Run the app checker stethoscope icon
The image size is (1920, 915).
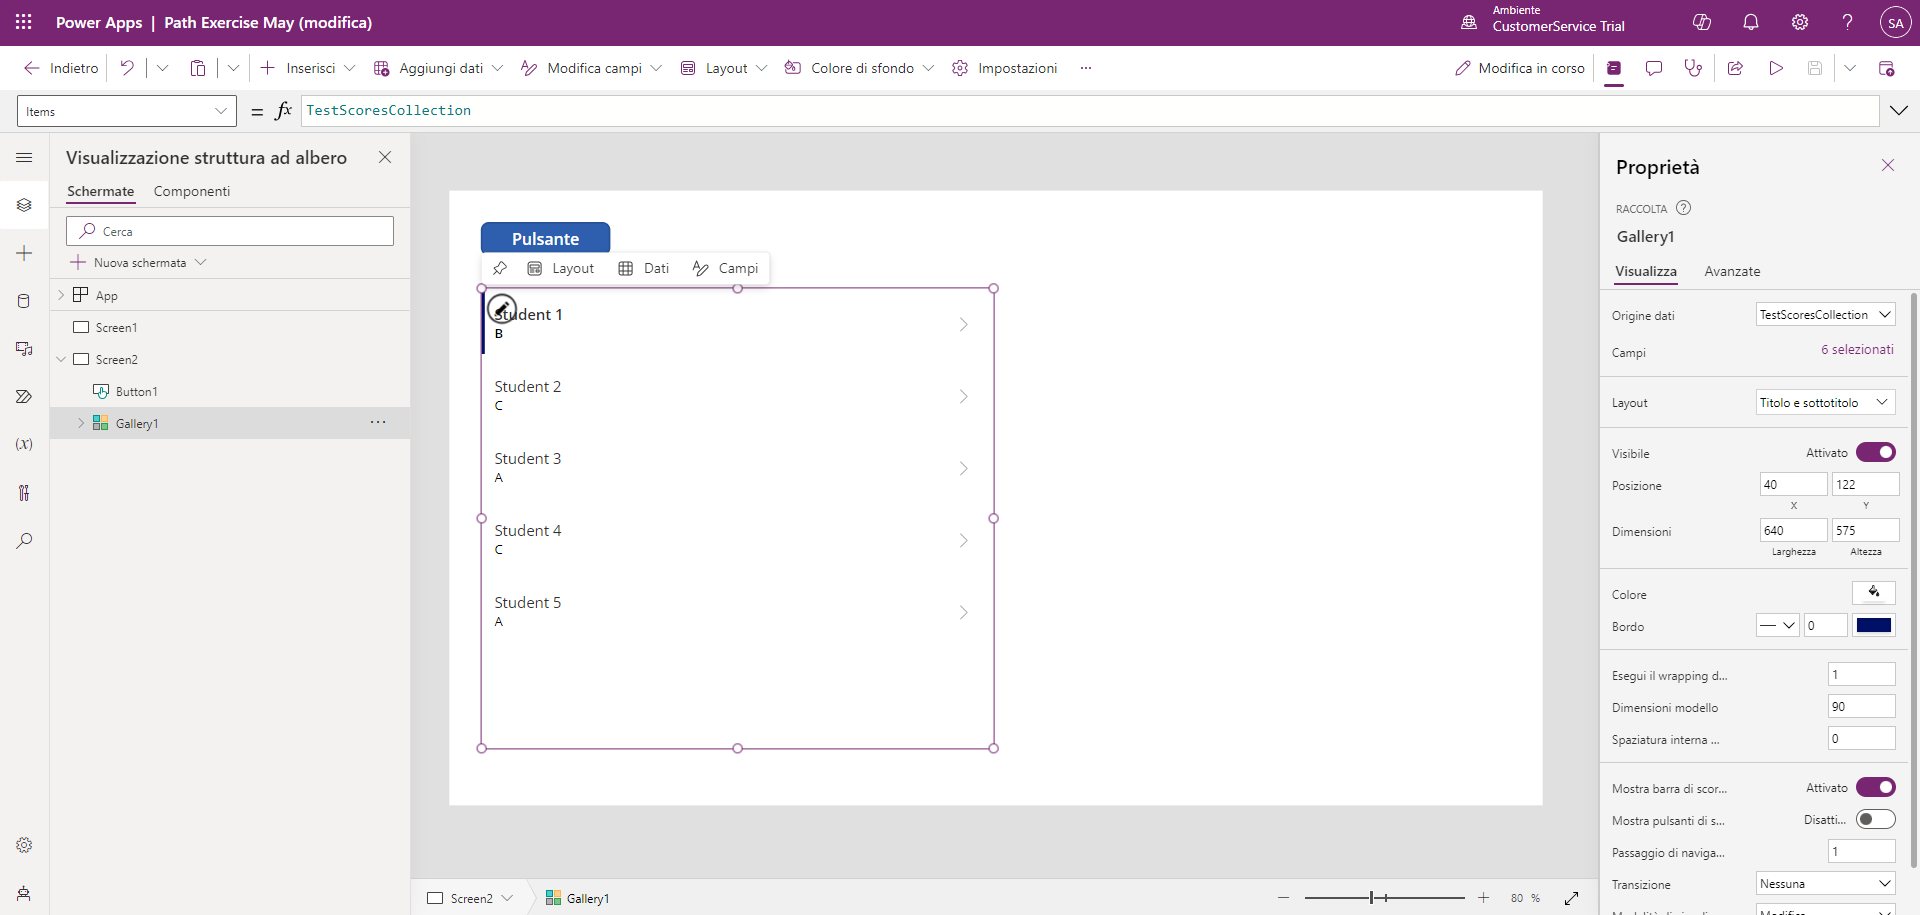pyautogui.click(x=1693, y=68)
